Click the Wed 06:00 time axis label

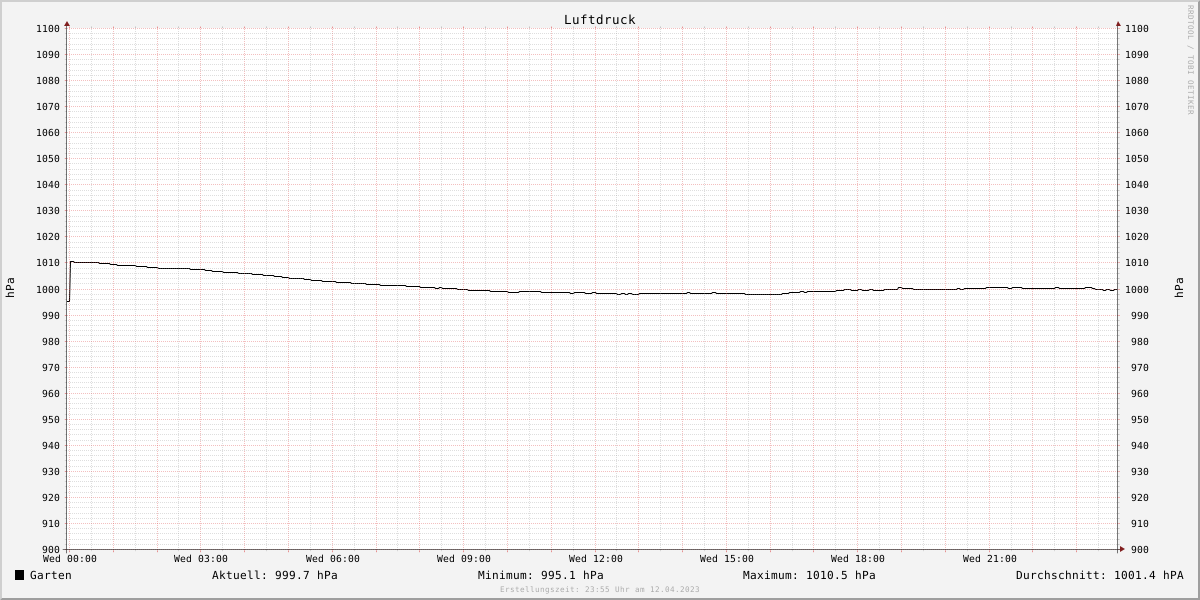point(333,559)
